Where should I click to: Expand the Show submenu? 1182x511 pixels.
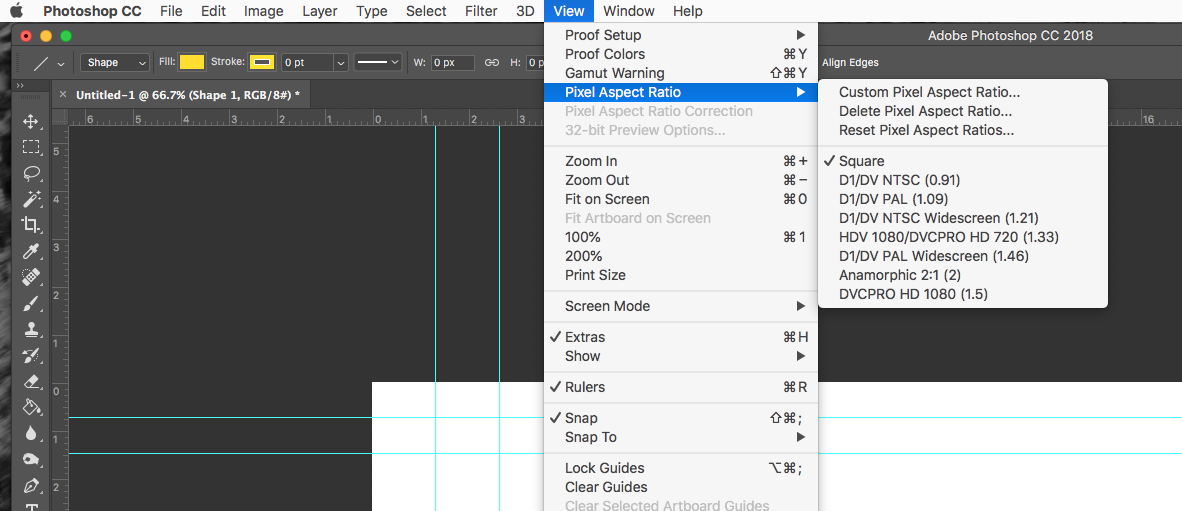pyautogui.click(x=681, y=356)
